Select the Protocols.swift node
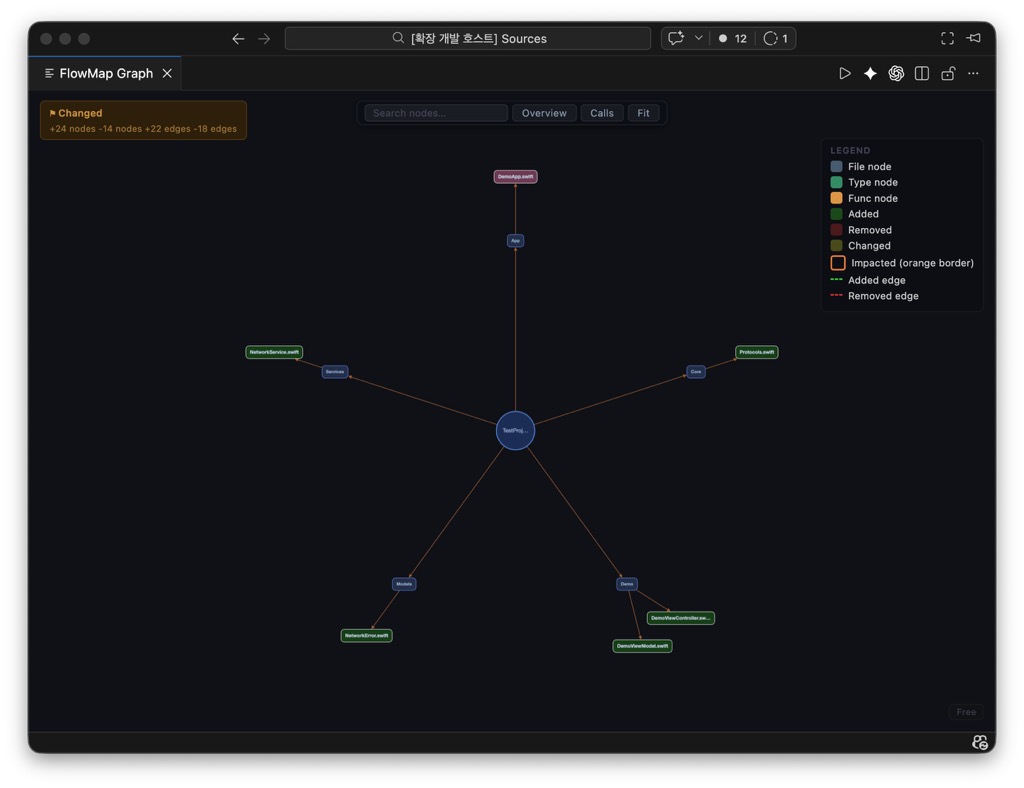Viewport: 1024px width, 788px height. click(756, 352)
